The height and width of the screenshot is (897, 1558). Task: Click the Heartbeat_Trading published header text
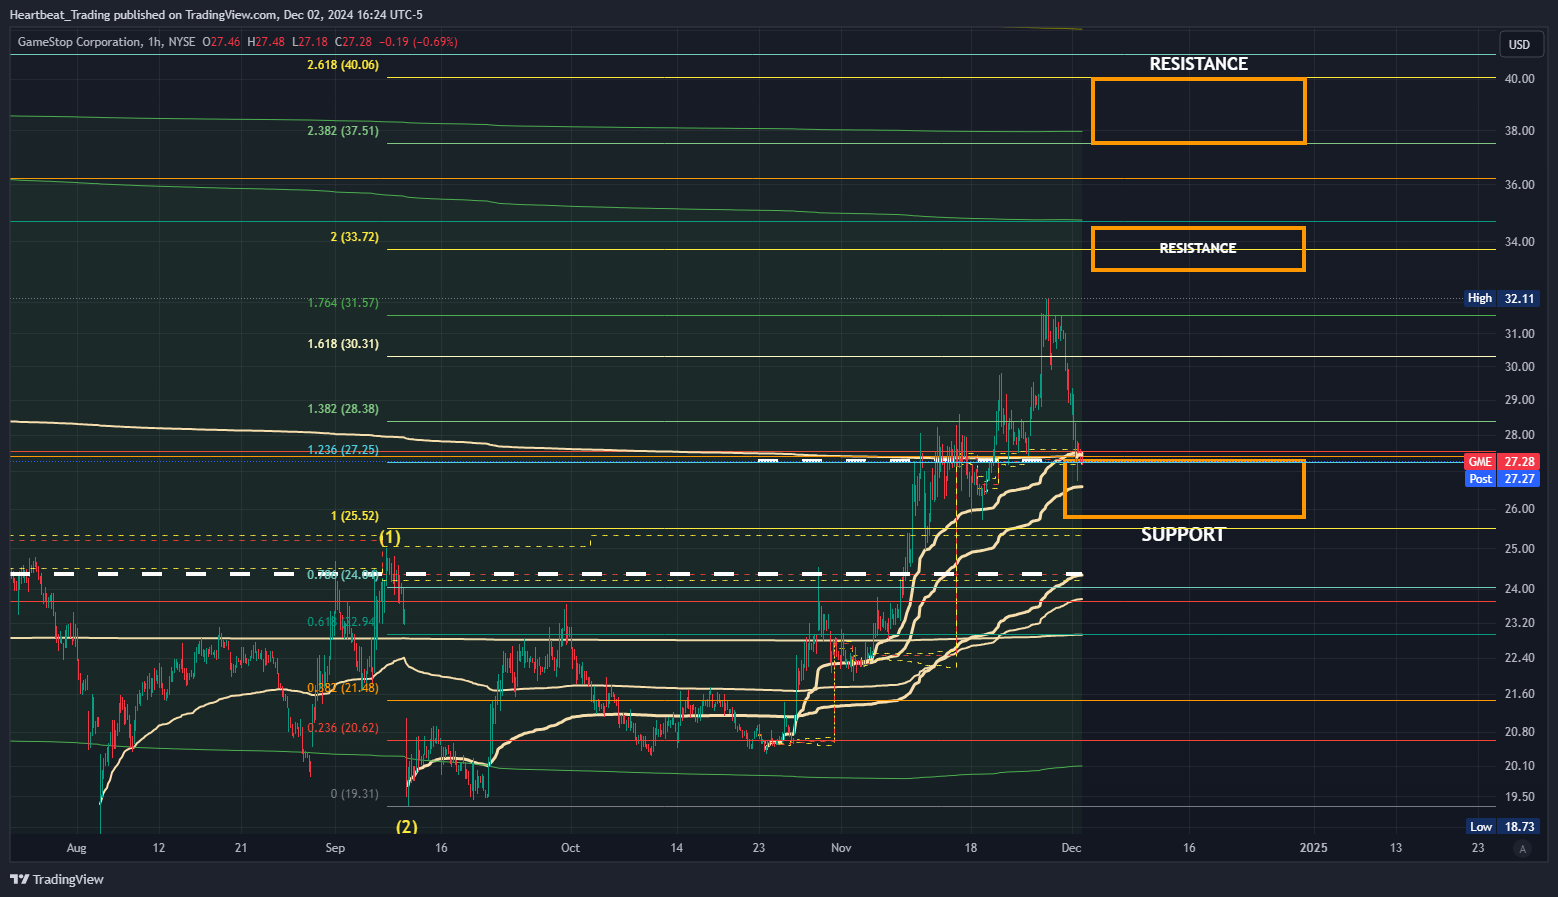coord(216,14)
